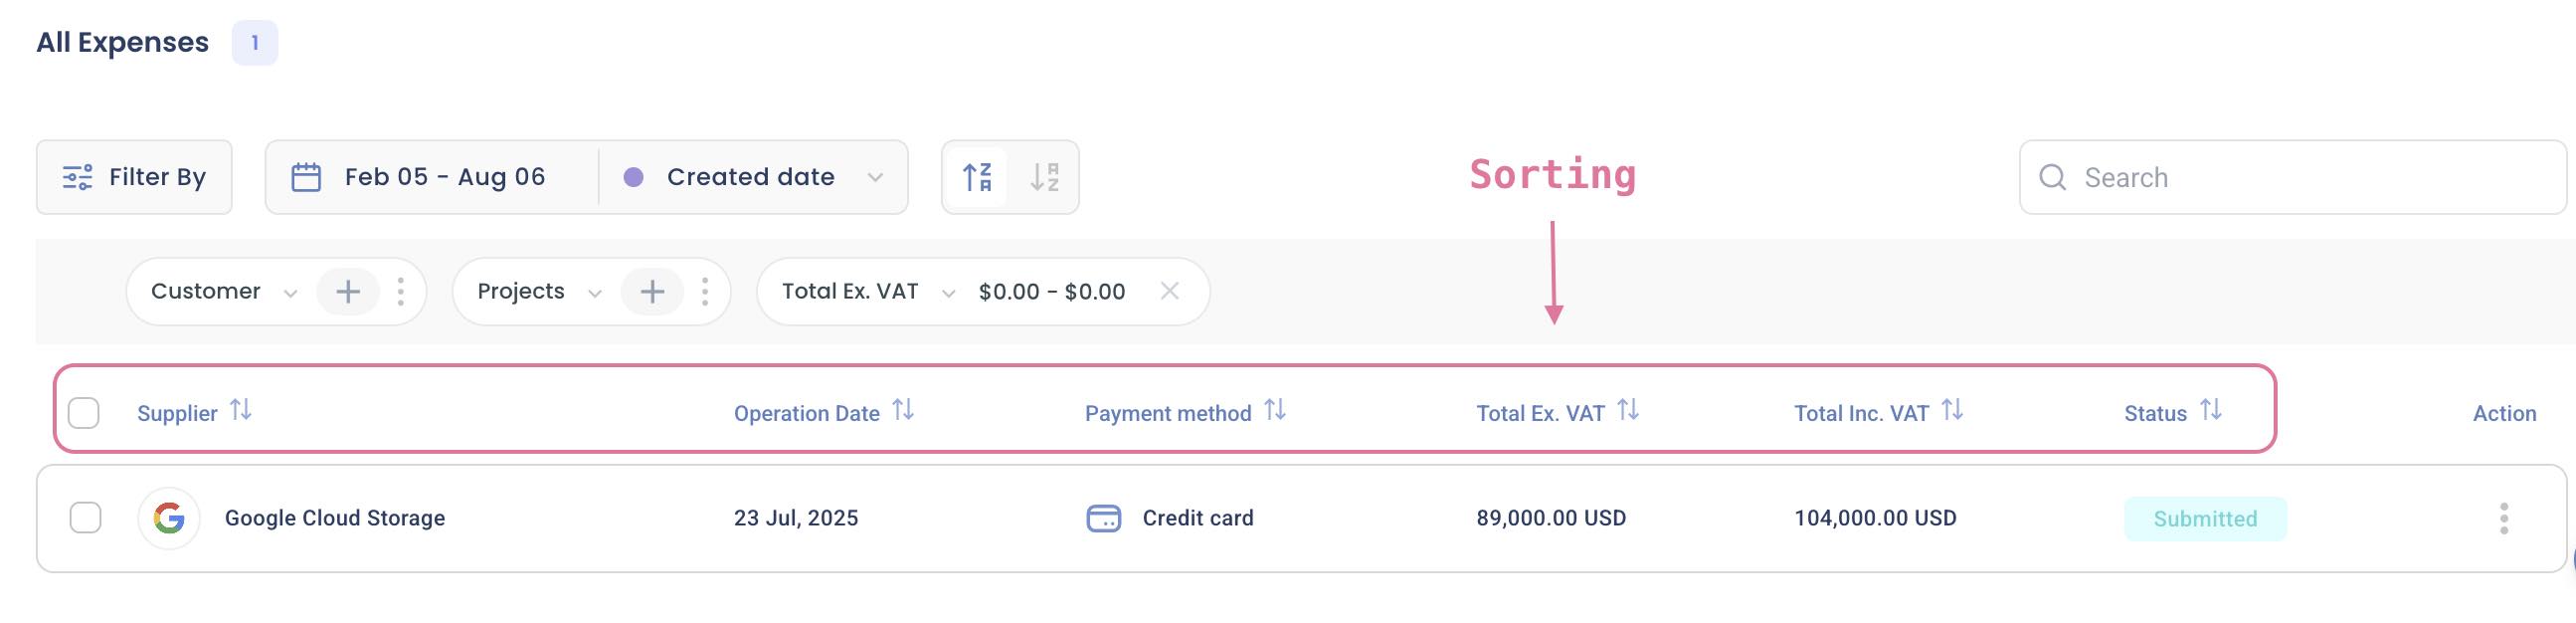Open the Google Cloud Storage supplier logo
The width and height of the screenshot is (2576, 623).
168,518
